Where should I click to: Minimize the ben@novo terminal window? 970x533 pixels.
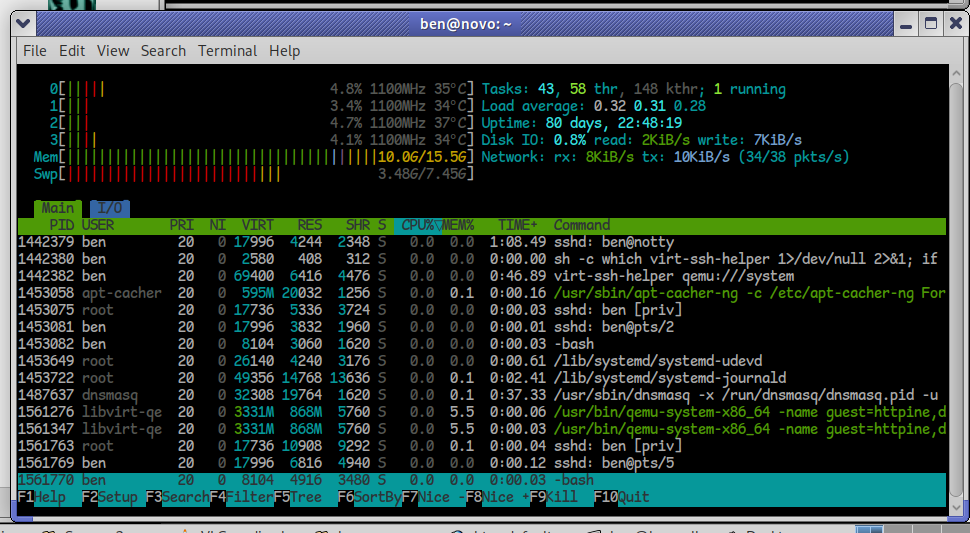905,23
